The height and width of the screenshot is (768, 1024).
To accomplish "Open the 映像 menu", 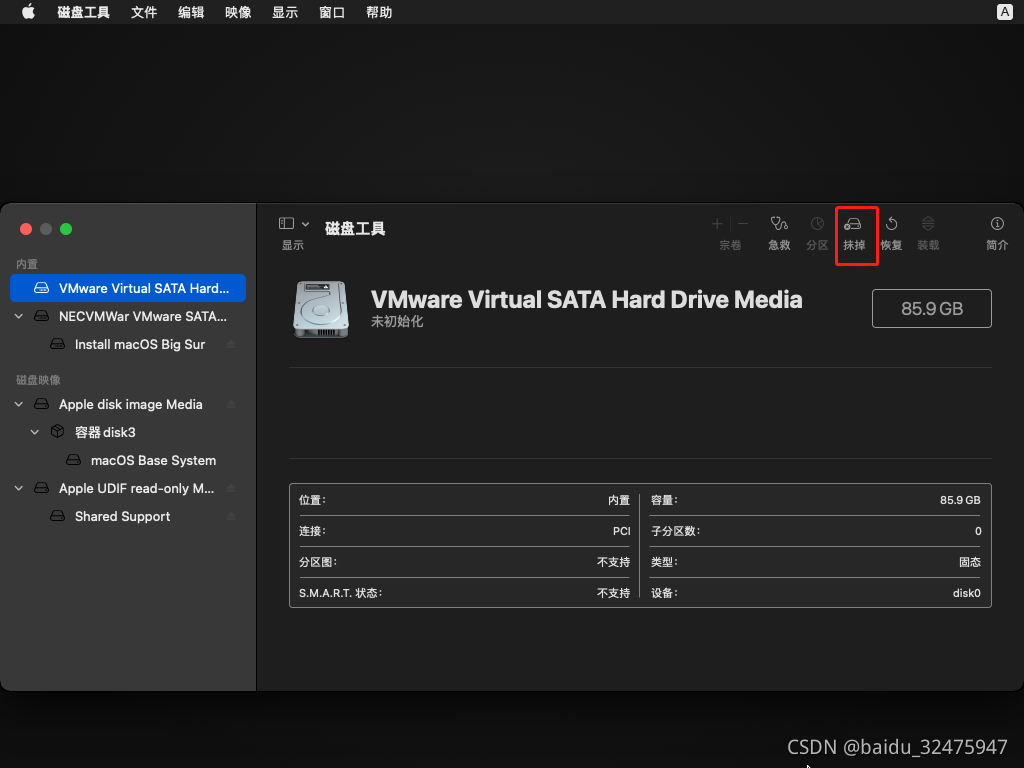I will click(x=238, y=12).
